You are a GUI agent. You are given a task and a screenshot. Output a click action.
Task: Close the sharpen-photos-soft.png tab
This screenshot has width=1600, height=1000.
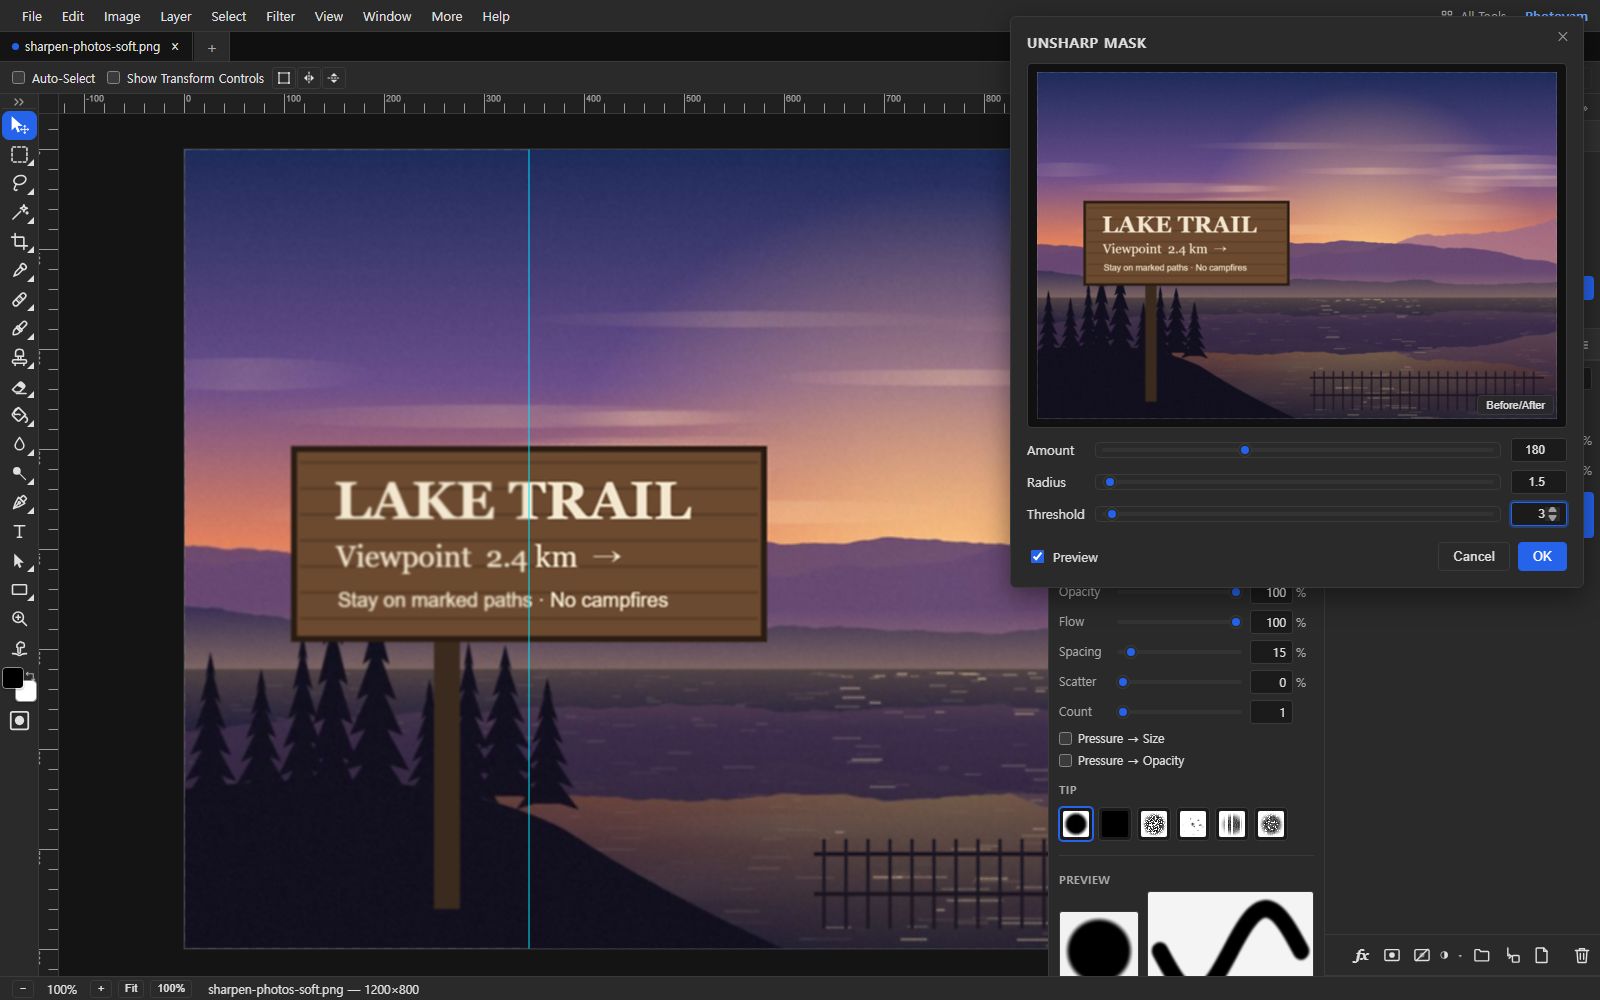pyautogui.click(x=175, y=47)
